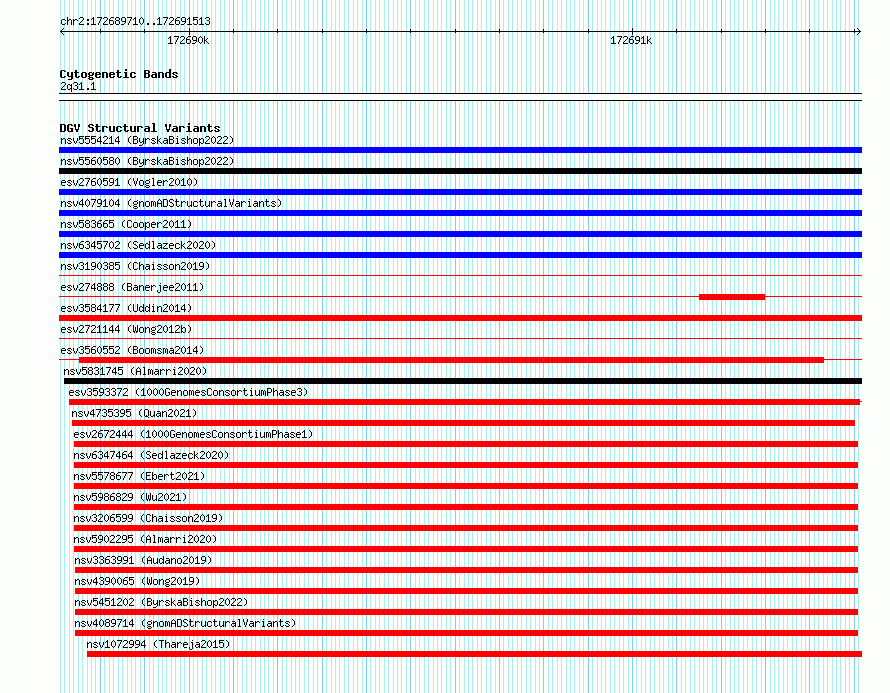Open variant nsv3206599 (Chaisson2019)

coord(148,518)
